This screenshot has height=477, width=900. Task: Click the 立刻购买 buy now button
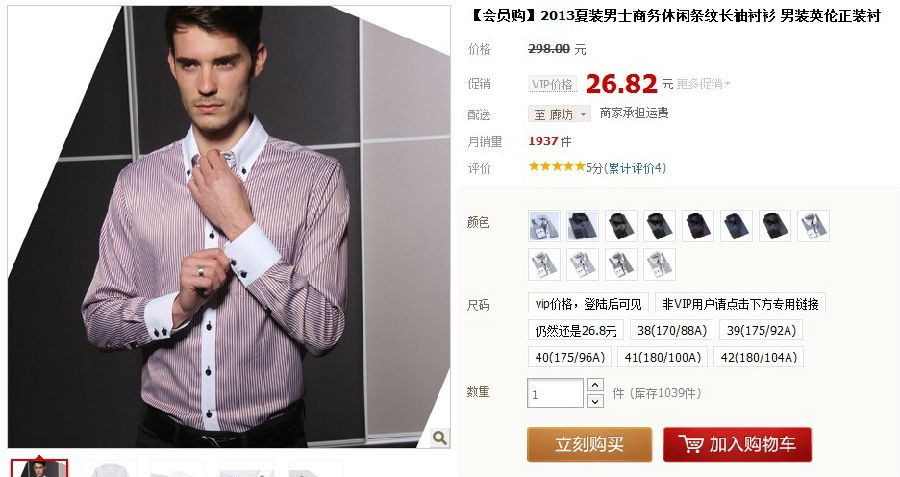click(589, 444)
